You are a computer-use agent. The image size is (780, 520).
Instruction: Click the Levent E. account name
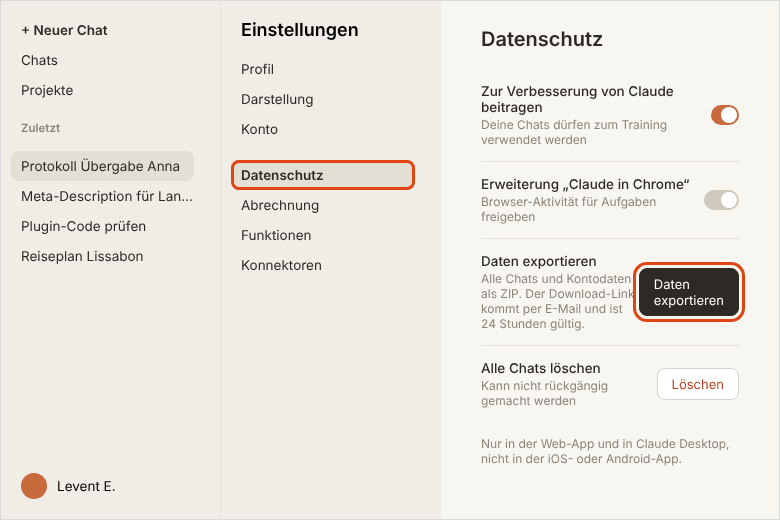click(x=86, y=486)
